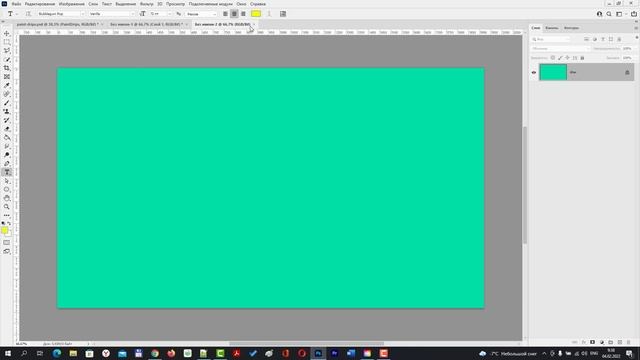Viewport: 640px width, 360px height.
Task: Create warped text from the options bar
Action: (269, 14)
